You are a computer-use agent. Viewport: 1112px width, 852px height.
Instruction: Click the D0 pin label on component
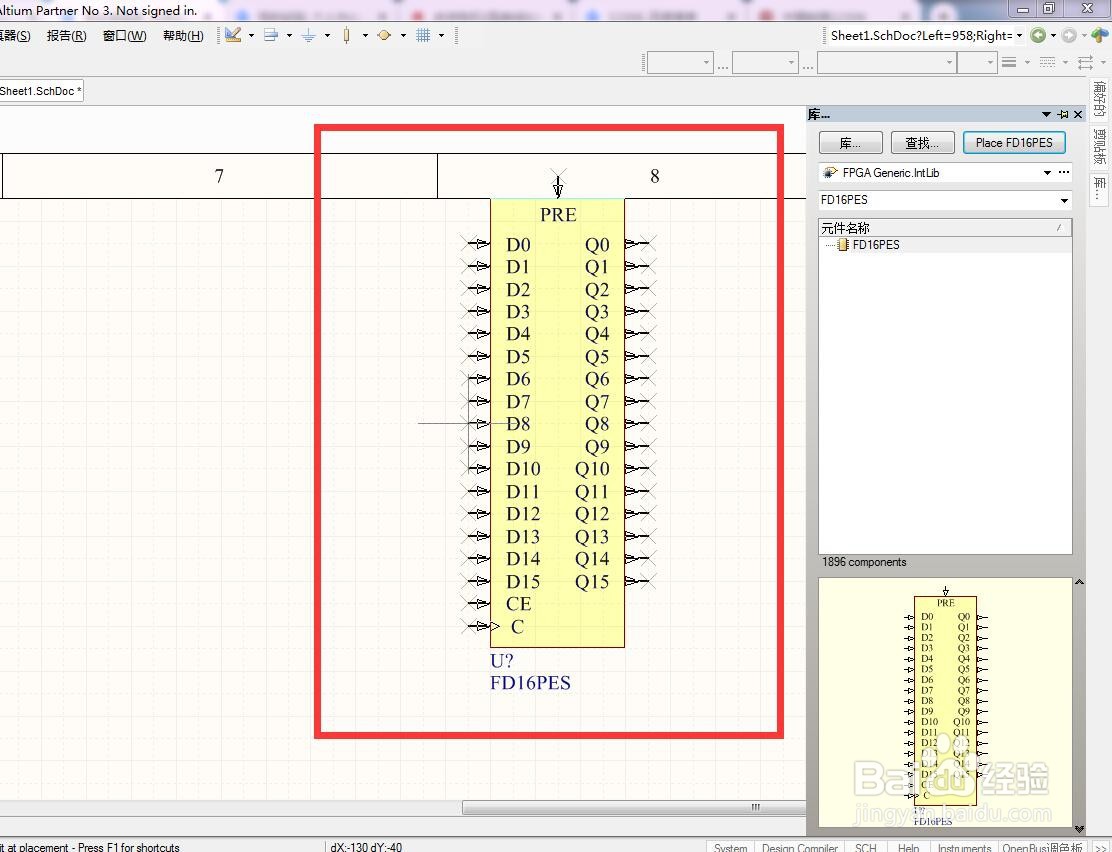coord(518,245)
